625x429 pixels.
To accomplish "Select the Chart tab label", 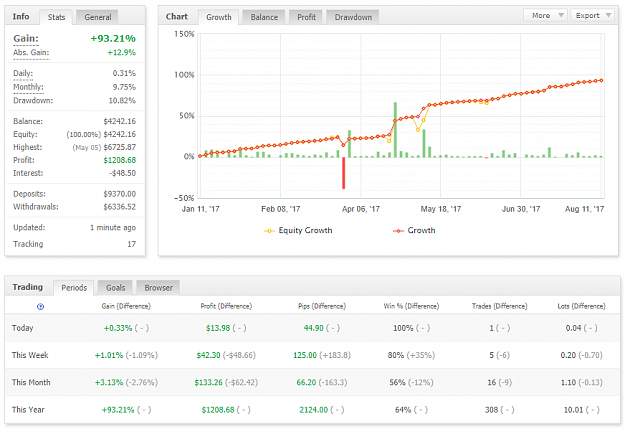I will (x=177, y=16).
